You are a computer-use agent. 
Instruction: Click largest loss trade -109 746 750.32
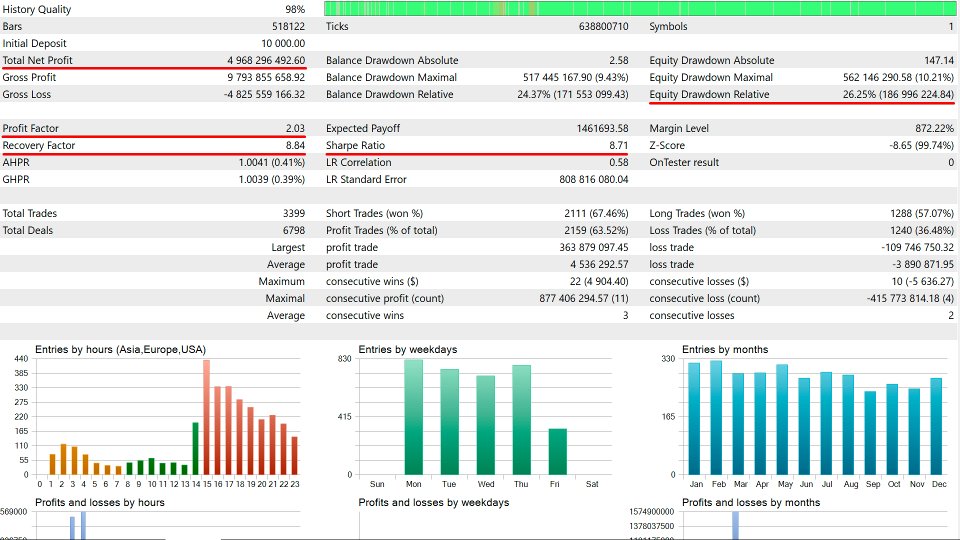918,247
